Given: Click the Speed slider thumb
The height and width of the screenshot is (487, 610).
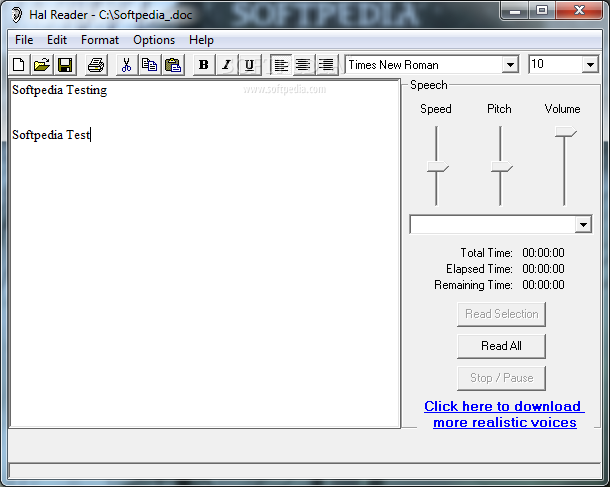Looking at the screenshot, I should pos(438,166).
